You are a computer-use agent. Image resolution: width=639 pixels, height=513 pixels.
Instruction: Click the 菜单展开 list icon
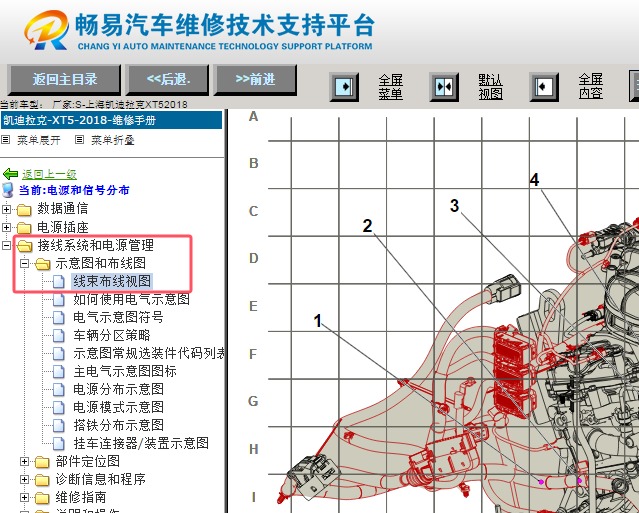(6, 140)
